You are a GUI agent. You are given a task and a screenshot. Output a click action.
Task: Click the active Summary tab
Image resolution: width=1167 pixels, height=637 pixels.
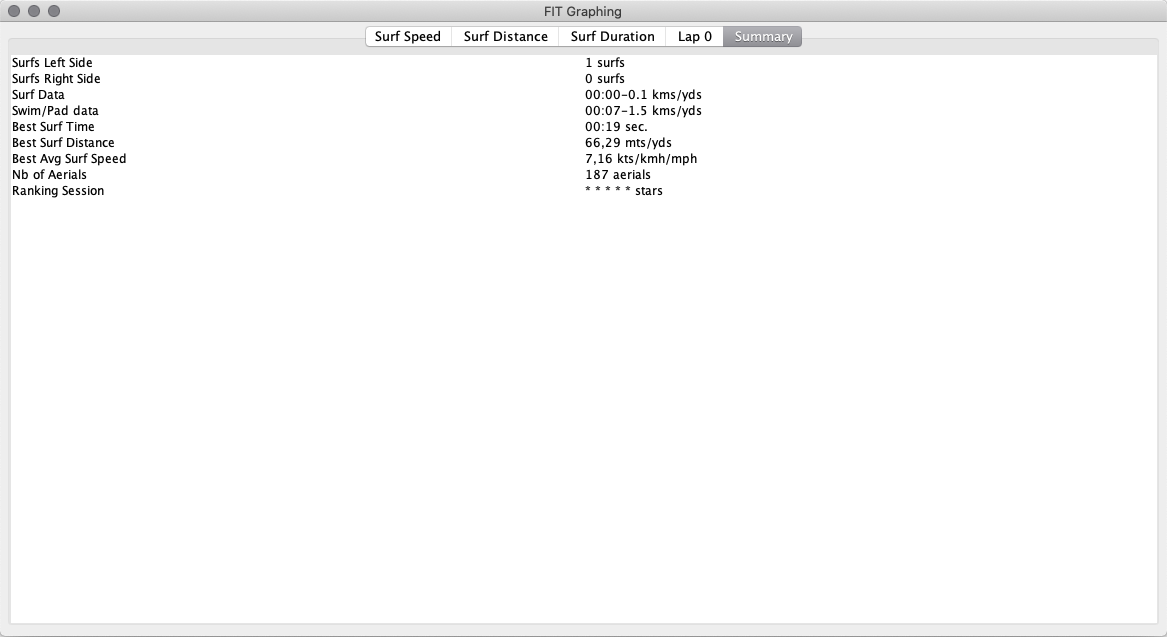coord(763,36)
